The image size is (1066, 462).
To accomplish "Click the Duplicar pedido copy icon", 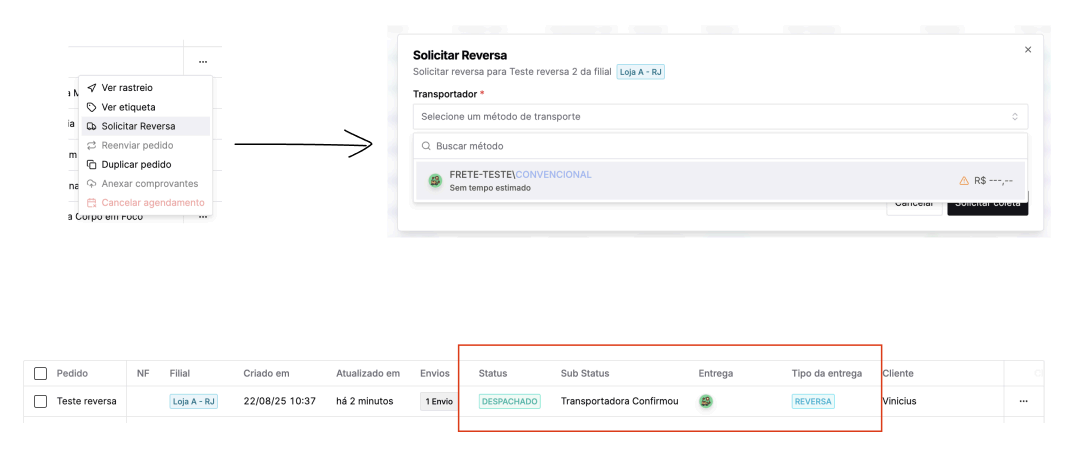I will tap(92, 164).
